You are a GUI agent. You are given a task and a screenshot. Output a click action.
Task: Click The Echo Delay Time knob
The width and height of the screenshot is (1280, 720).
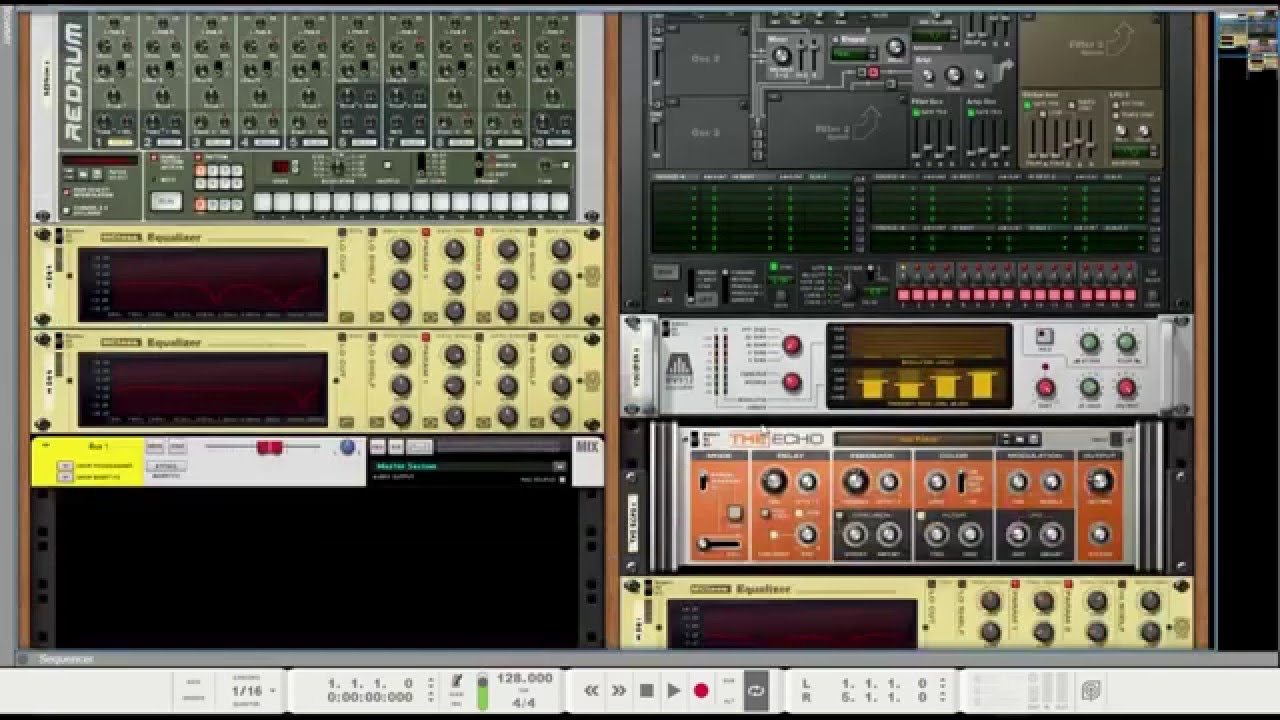click(x=772, y=483)
